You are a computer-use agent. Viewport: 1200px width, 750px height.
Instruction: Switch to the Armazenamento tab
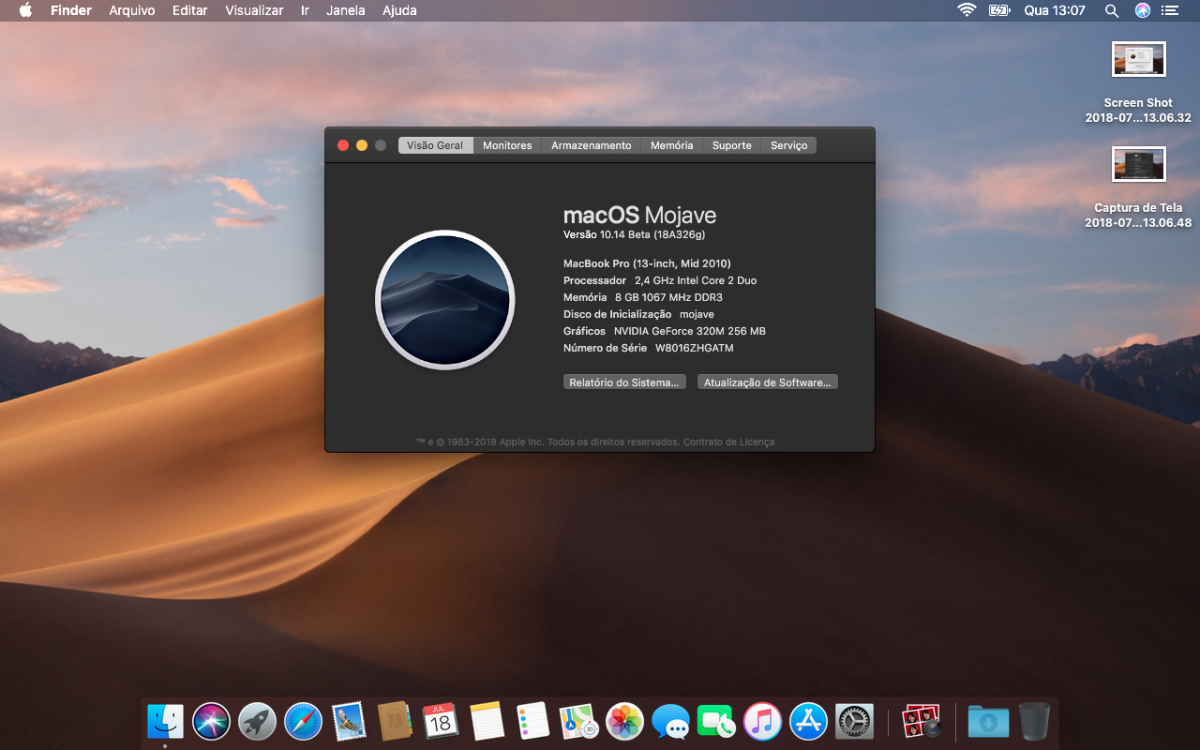591,145
